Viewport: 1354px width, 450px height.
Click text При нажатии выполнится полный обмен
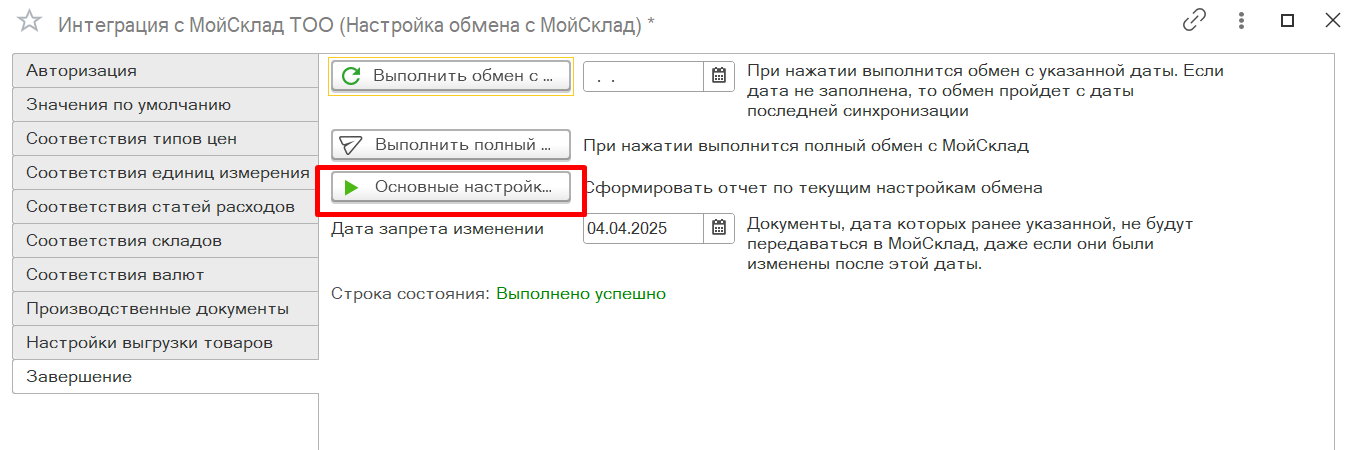coord(806,145)
